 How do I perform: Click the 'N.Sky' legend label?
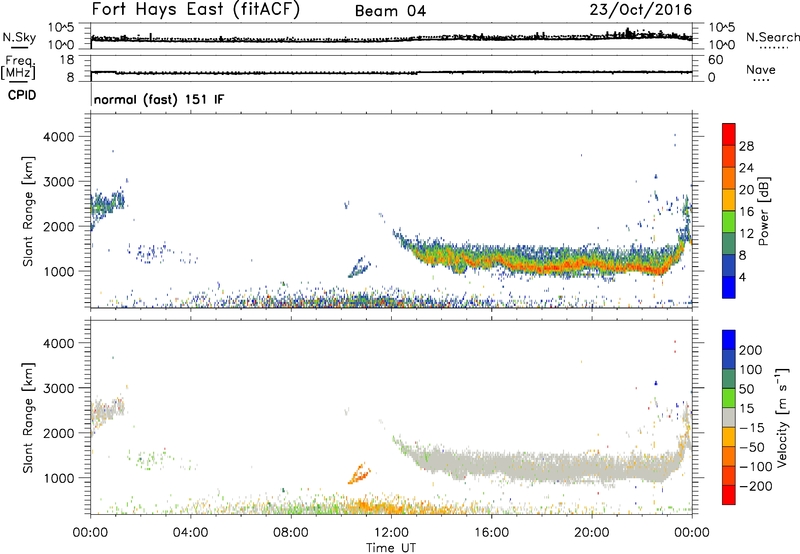[19, 37]
